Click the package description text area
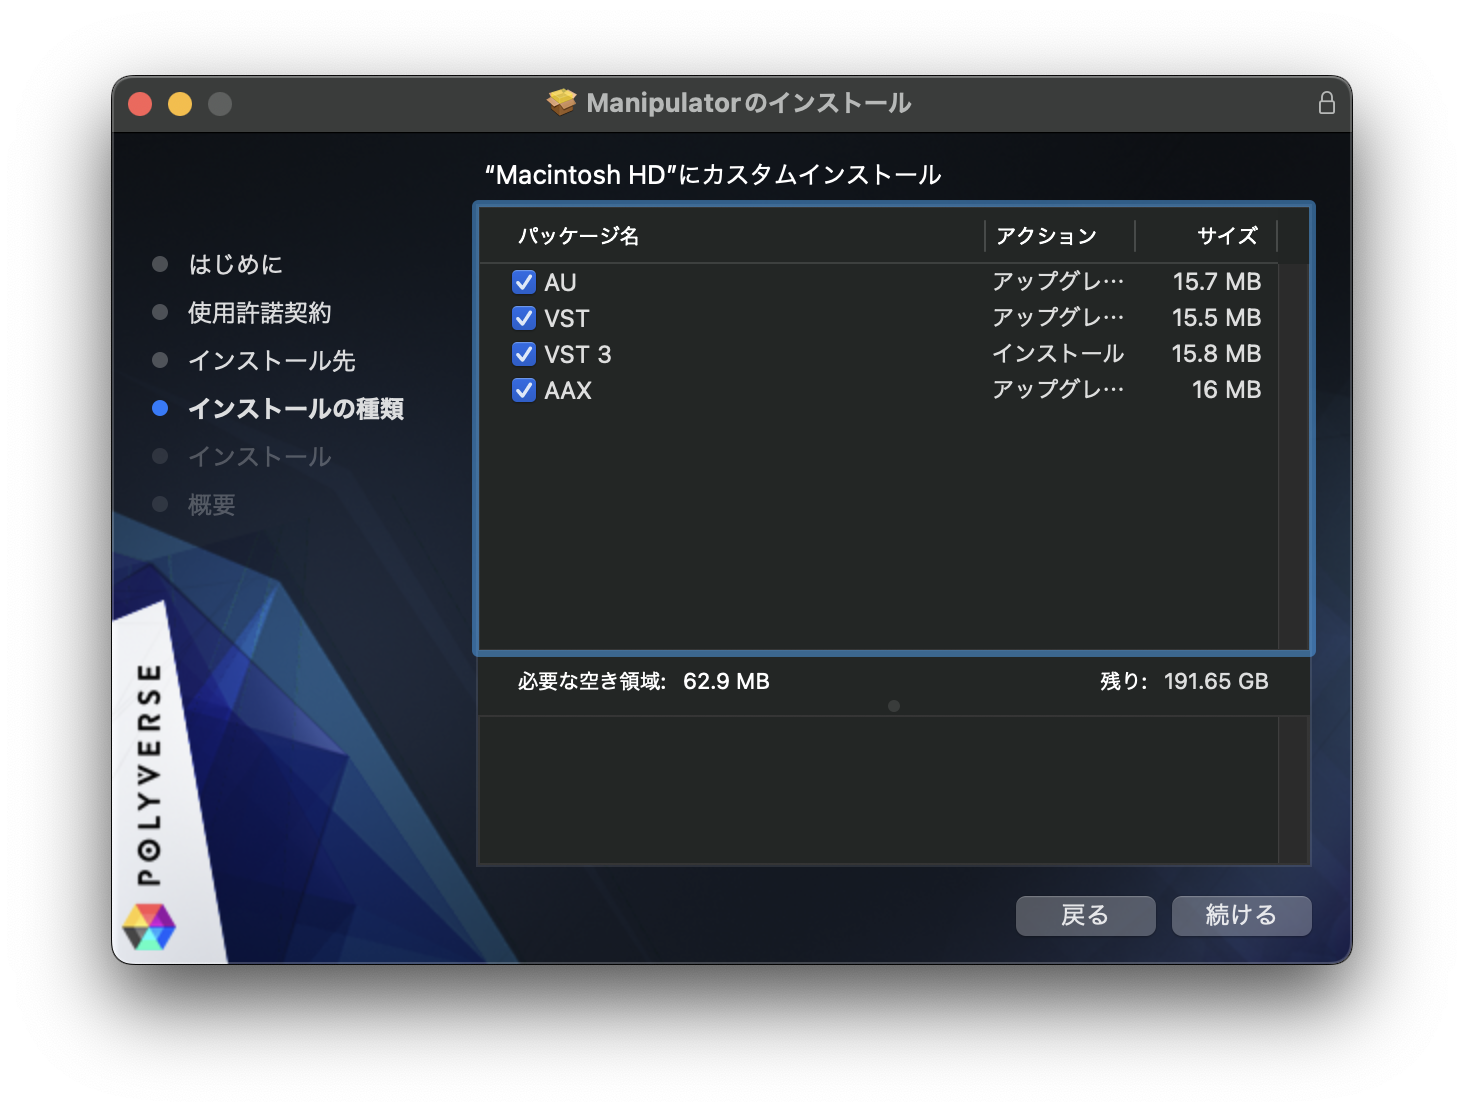Screen dimensions: 1464x1112 pyautogui.click(x=878, y=790)
